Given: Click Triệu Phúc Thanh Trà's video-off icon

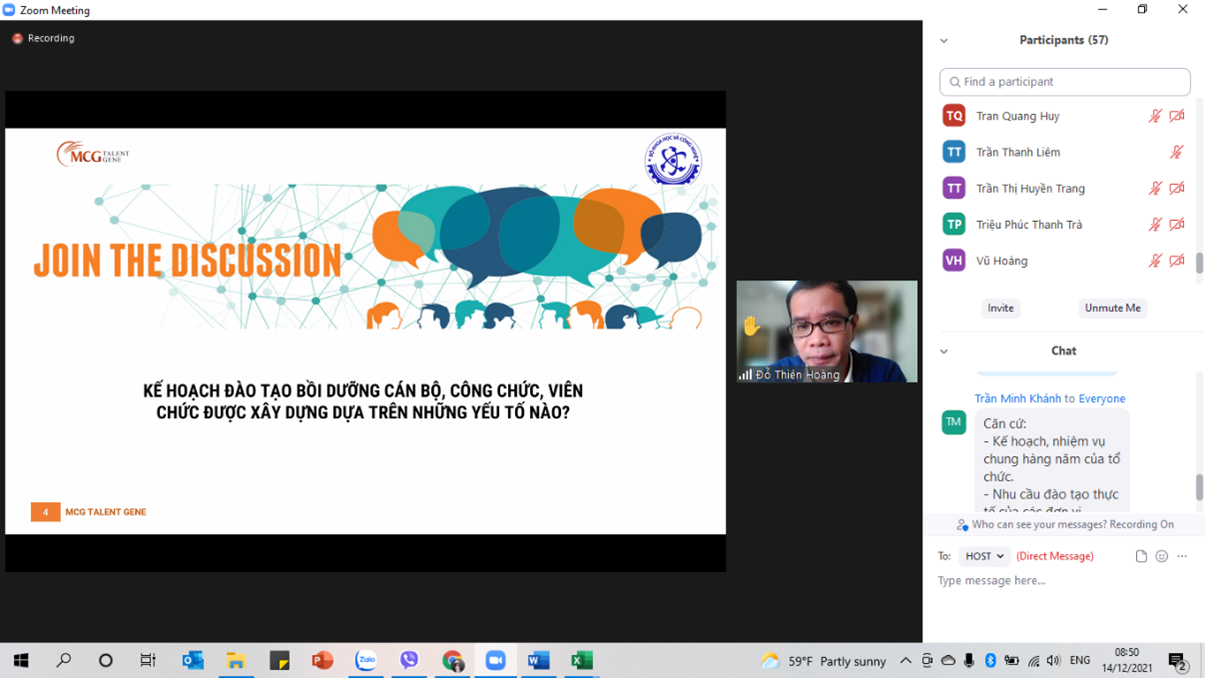Looking at the screenshot, I should point(1177,224).
